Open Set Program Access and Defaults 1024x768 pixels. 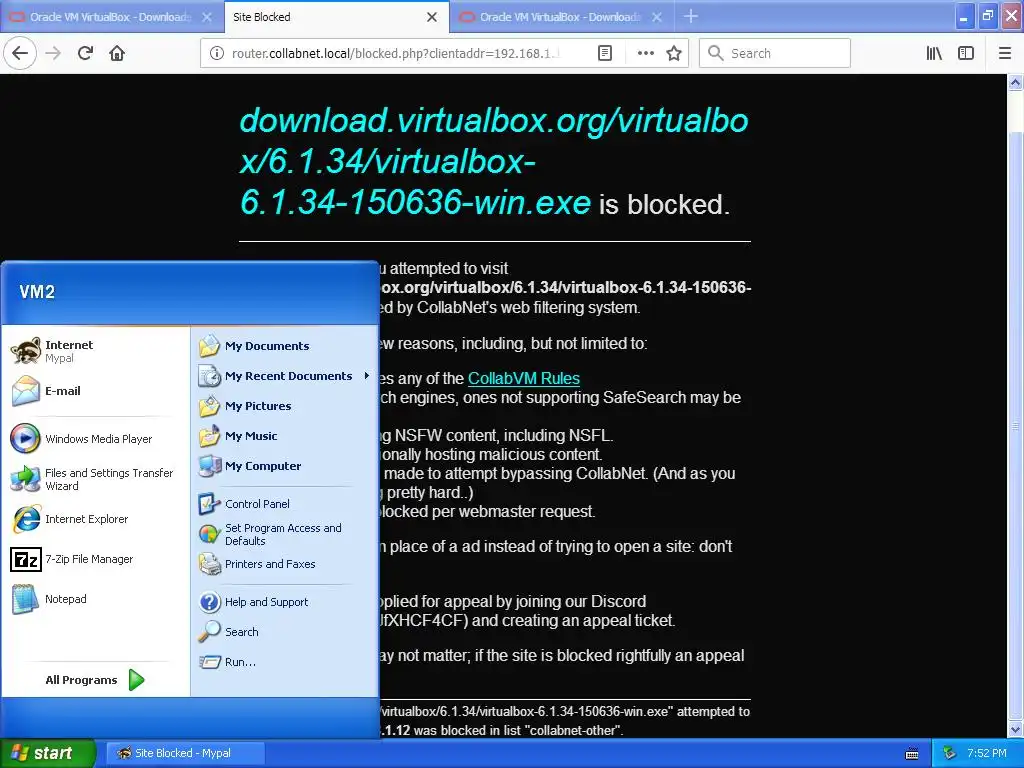pos(284,534)
